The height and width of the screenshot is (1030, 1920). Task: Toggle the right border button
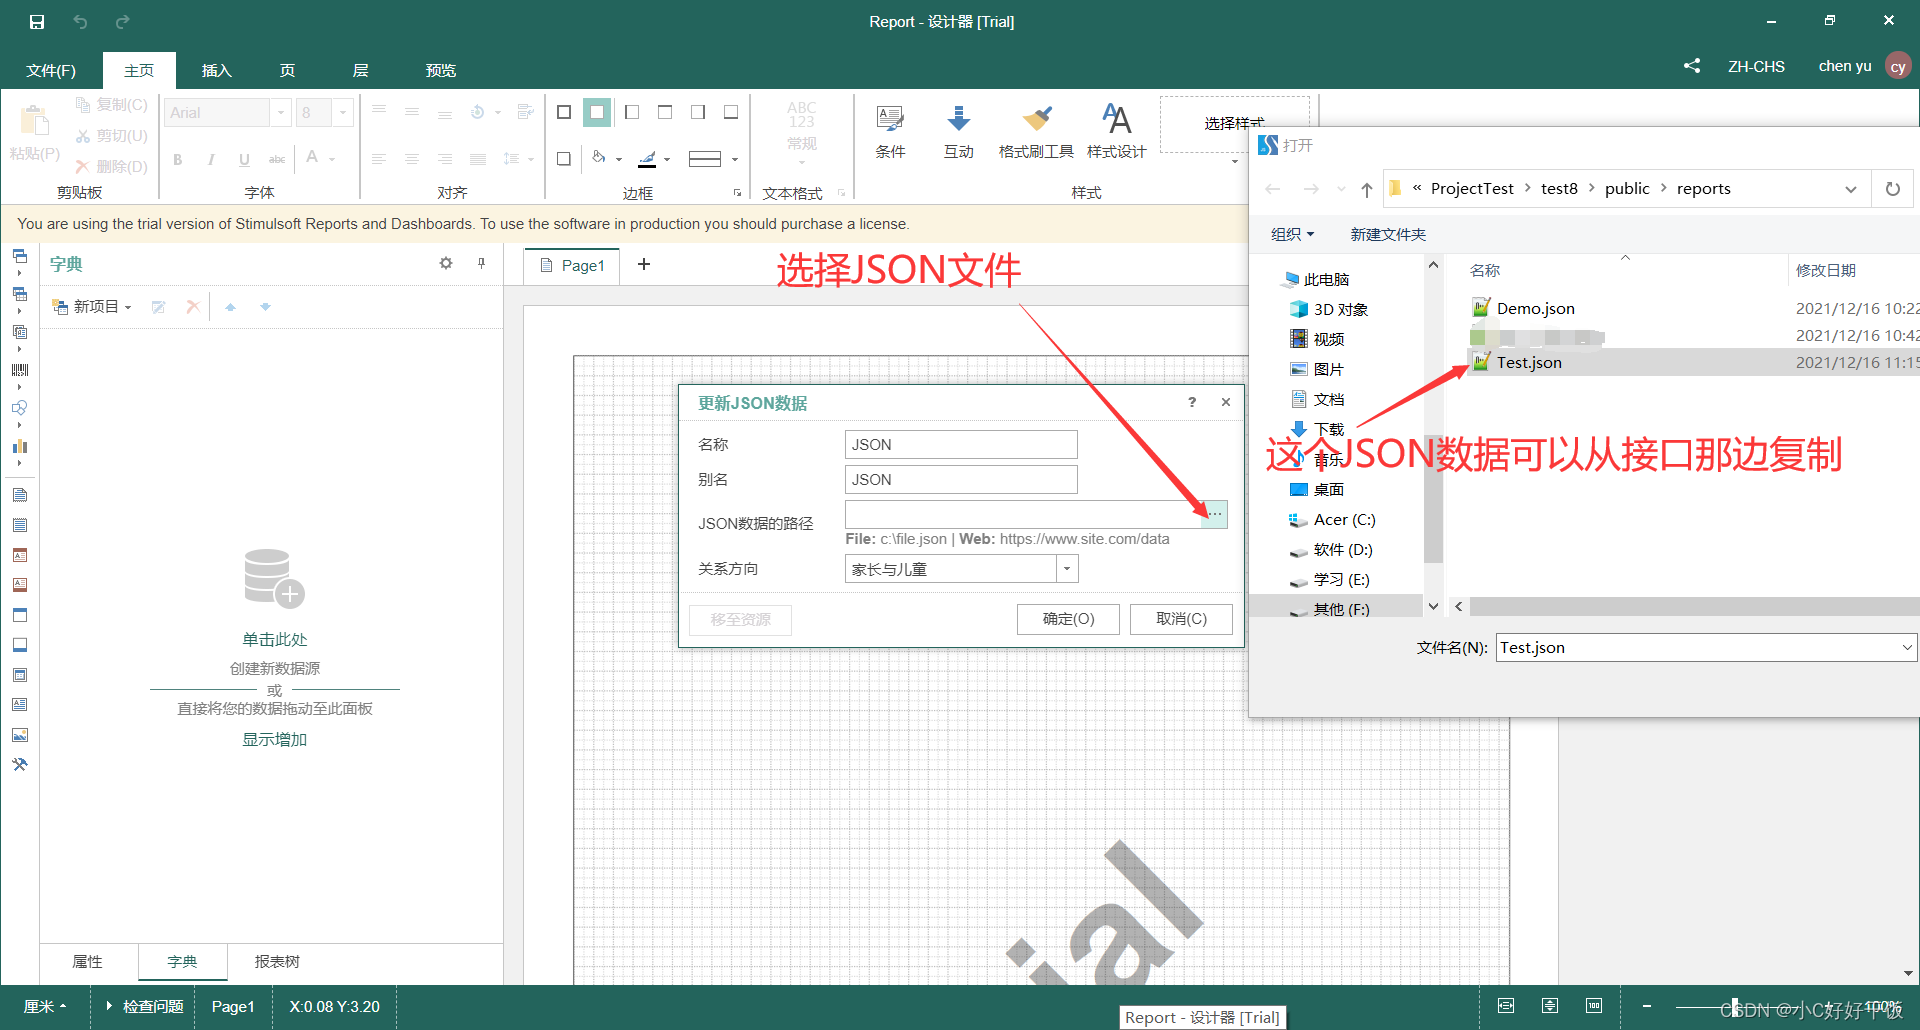pyautogui.click(x=698, y=112)
